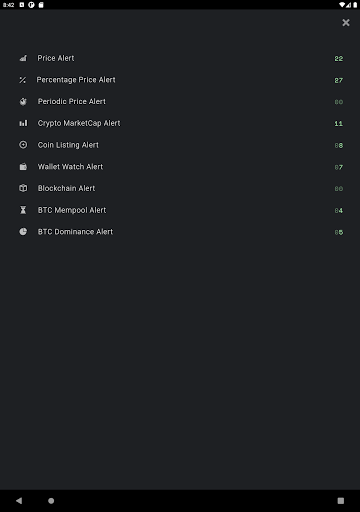Choose the Blockchain Alert entry
Screen dimensions: 360x512
pos(180,188)
